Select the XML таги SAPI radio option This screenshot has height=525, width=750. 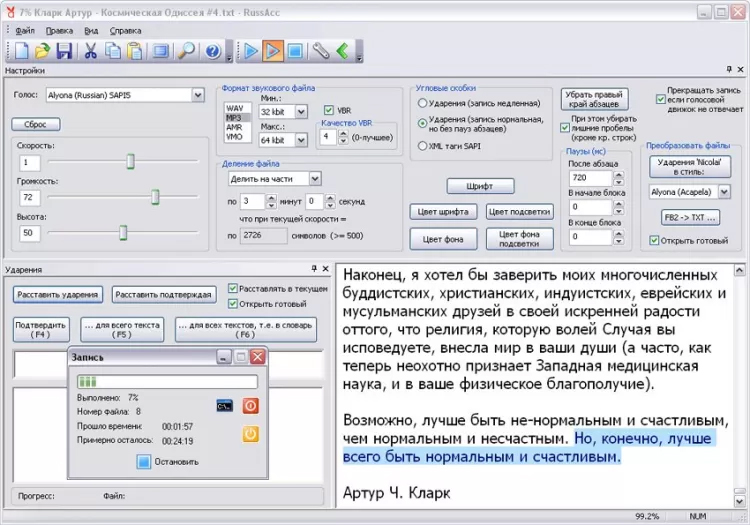tap(422, 146)
